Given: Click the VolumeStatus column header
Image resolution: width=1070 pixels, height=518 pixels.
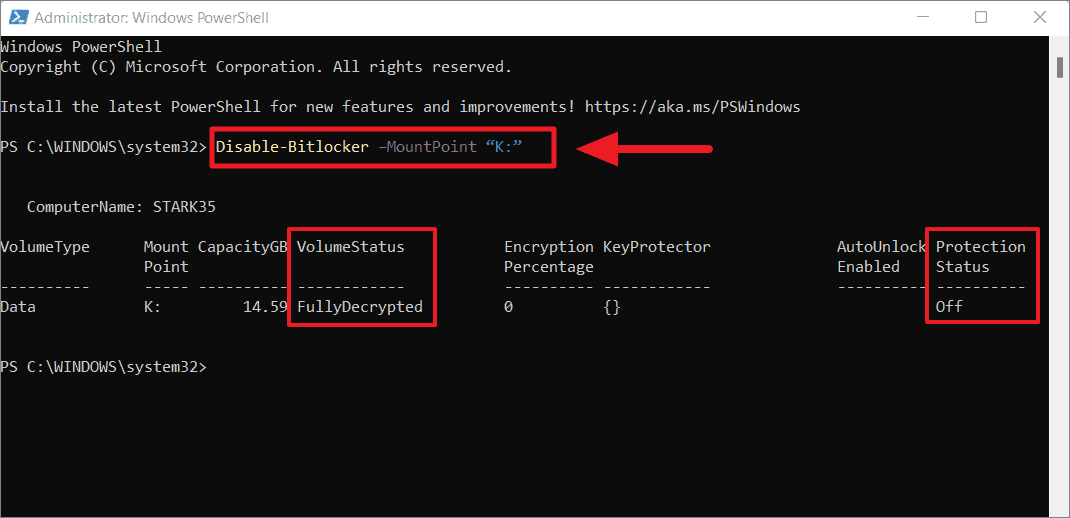Looking at the screenshot, I should [x=351, y=247].
